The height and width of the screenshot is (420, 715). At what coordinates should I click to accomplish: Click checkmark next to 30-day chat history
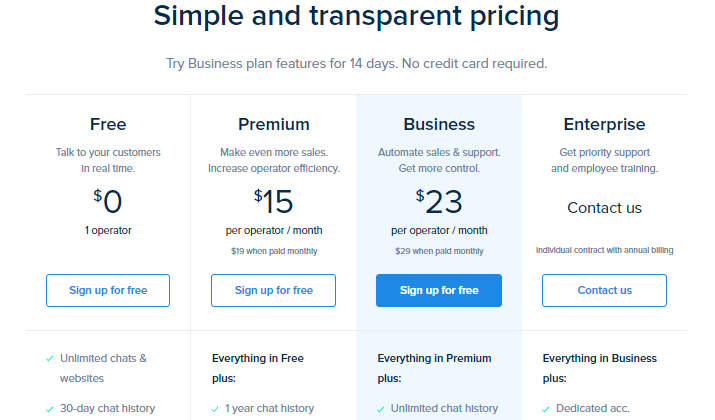[50, 409]
